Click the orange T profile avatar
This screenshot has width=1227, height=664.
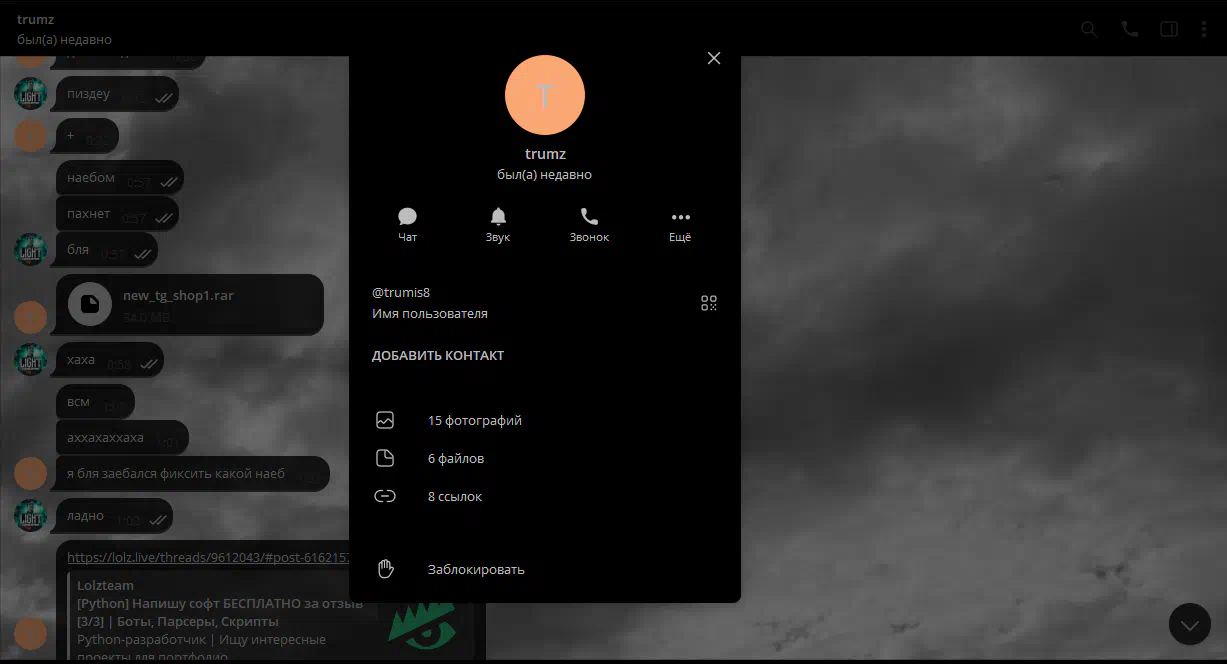(545, 95)
